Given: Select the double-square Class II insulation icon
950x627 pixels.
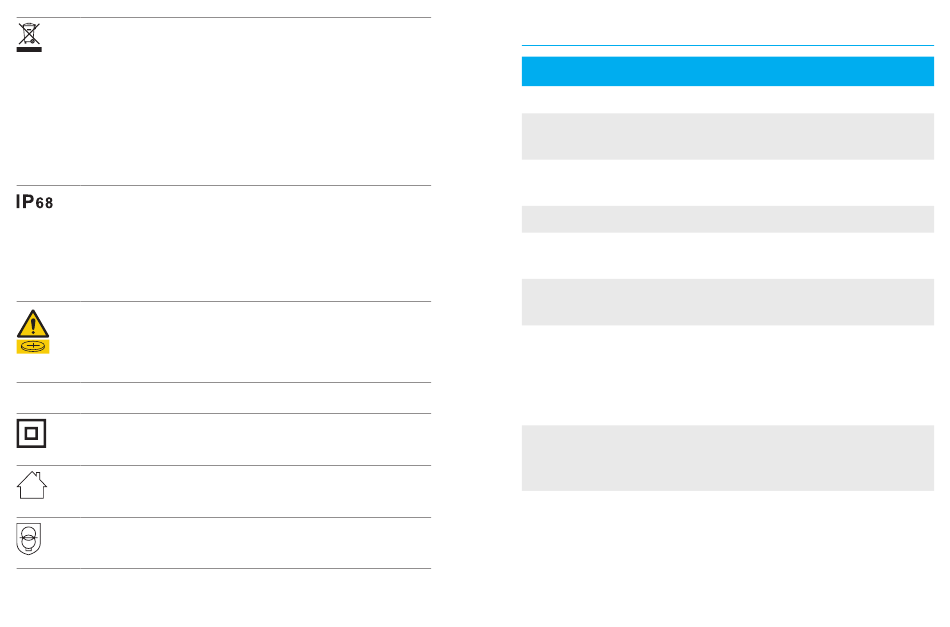Looking at the screenshot, I should (x=32, y=433).
